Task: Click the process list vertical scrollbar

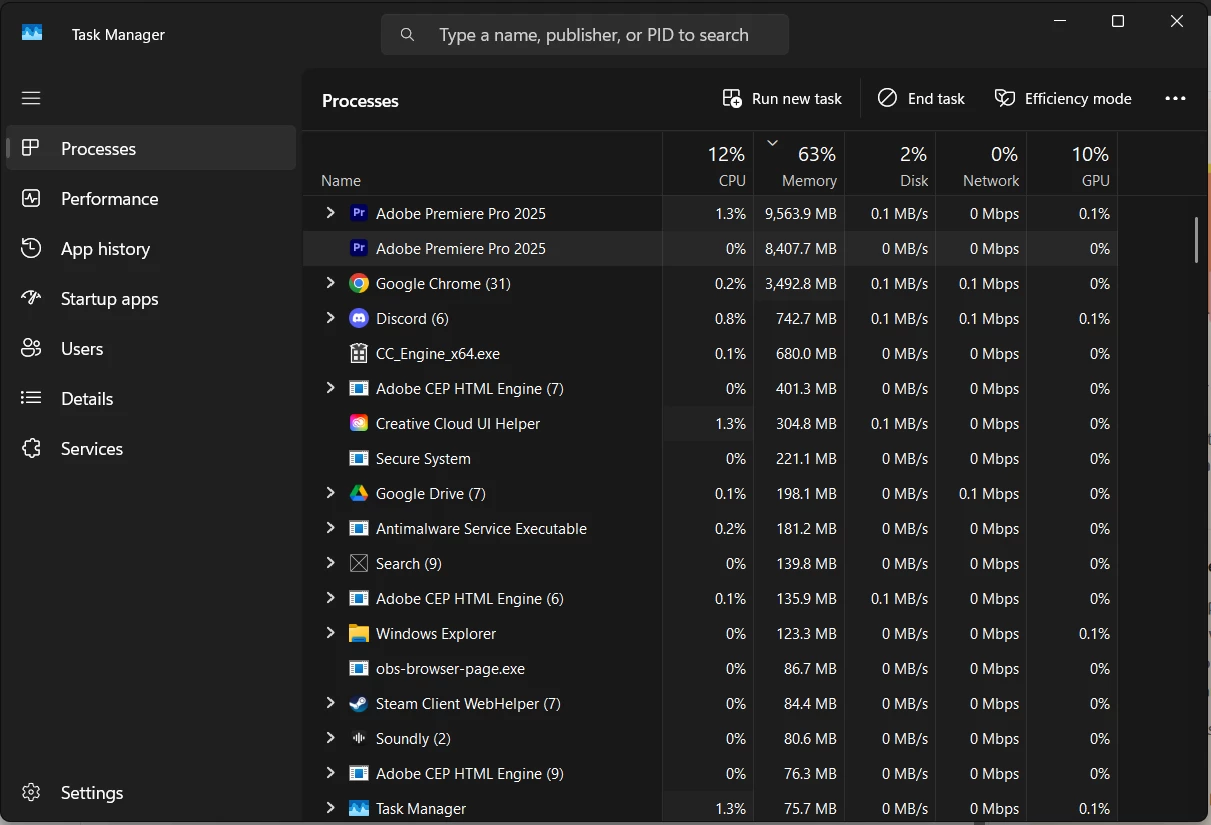Action: tap(1196, 240)
